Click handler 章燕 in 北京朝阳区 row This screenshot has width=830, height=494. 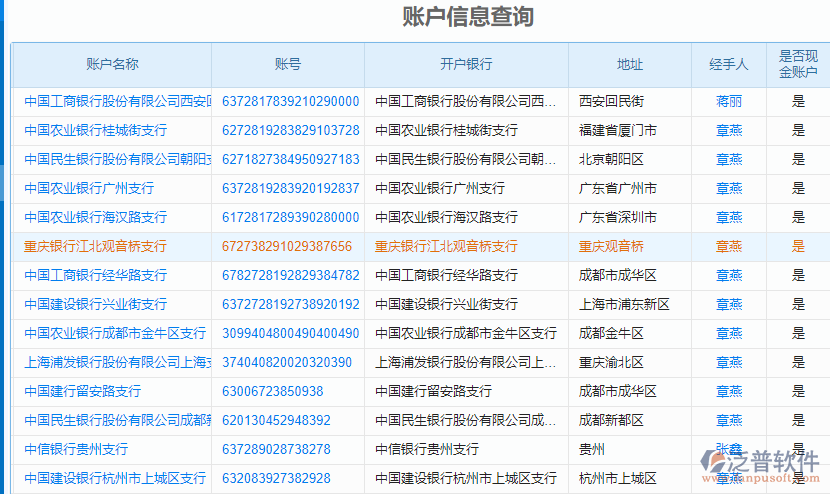click(729, 159)
